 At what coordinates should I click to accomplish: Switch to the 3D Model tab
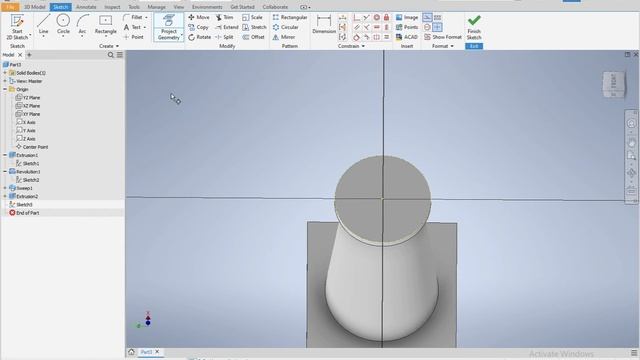35,7
